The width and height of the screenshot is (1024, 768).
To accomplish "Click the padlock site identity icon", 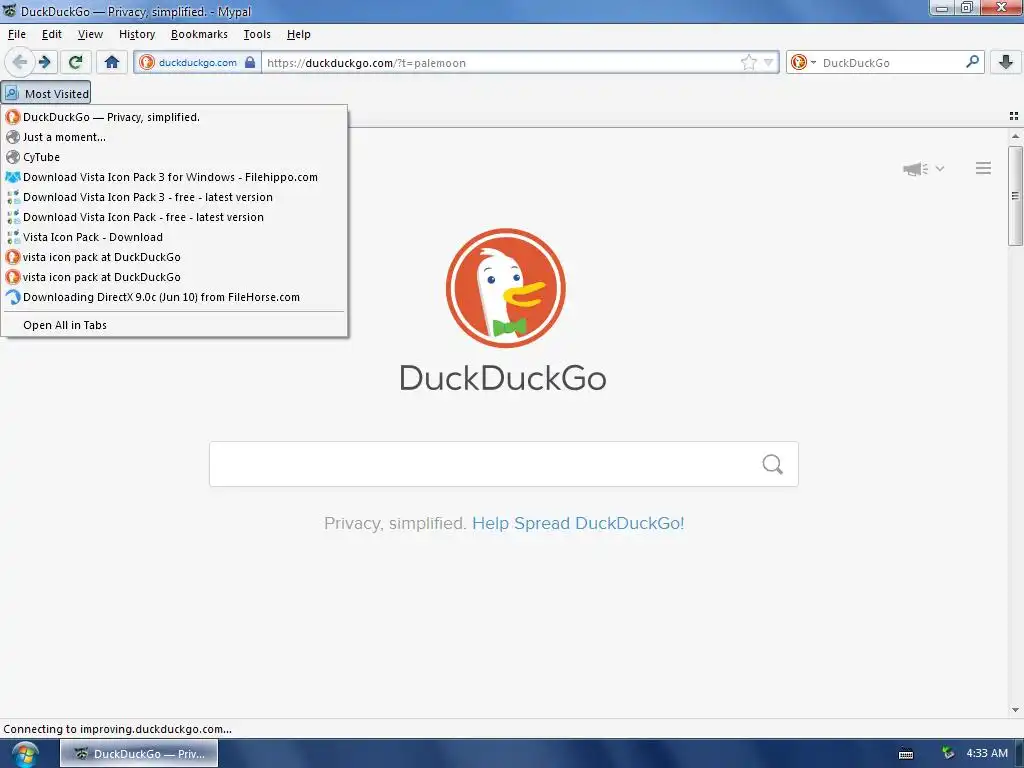I will point(250,63).
